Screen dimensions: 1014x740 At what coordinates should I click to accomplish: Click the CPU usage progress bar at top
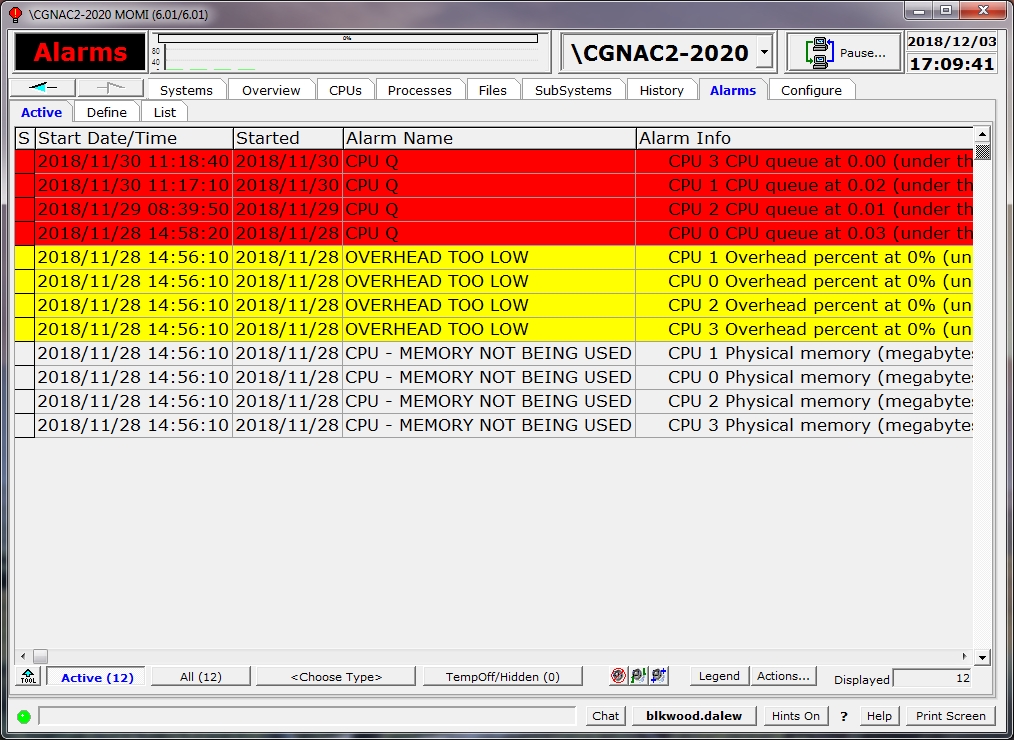coord(347,39)
